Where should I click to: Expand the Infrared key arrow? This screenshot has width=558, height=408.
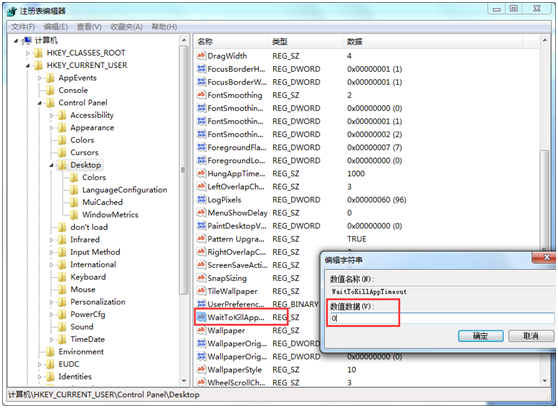[51, 240]
